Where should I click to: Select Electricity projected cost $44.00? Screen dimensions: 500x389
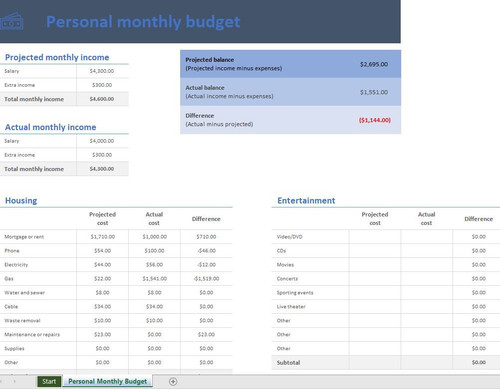103,265
